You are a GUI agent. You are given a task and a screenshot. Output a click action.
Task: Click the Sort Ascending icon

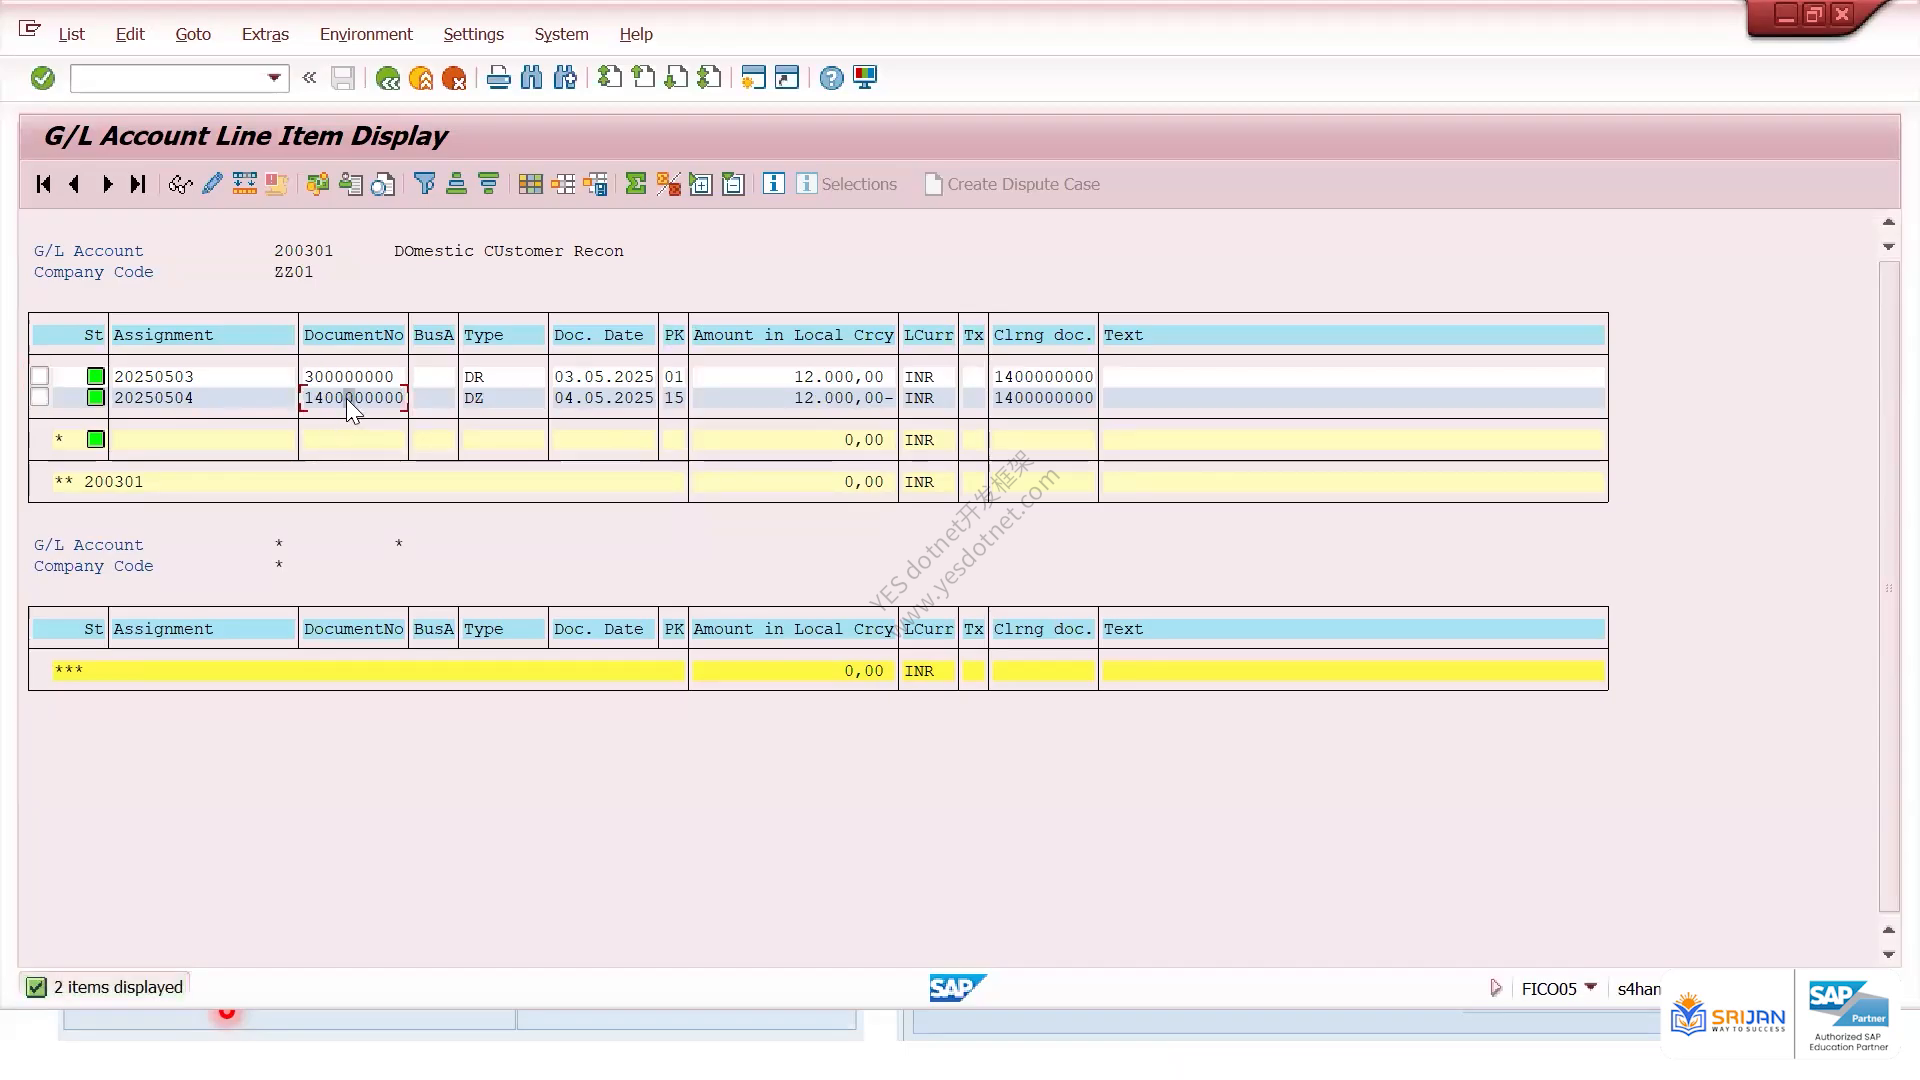(x=456, y=184)
